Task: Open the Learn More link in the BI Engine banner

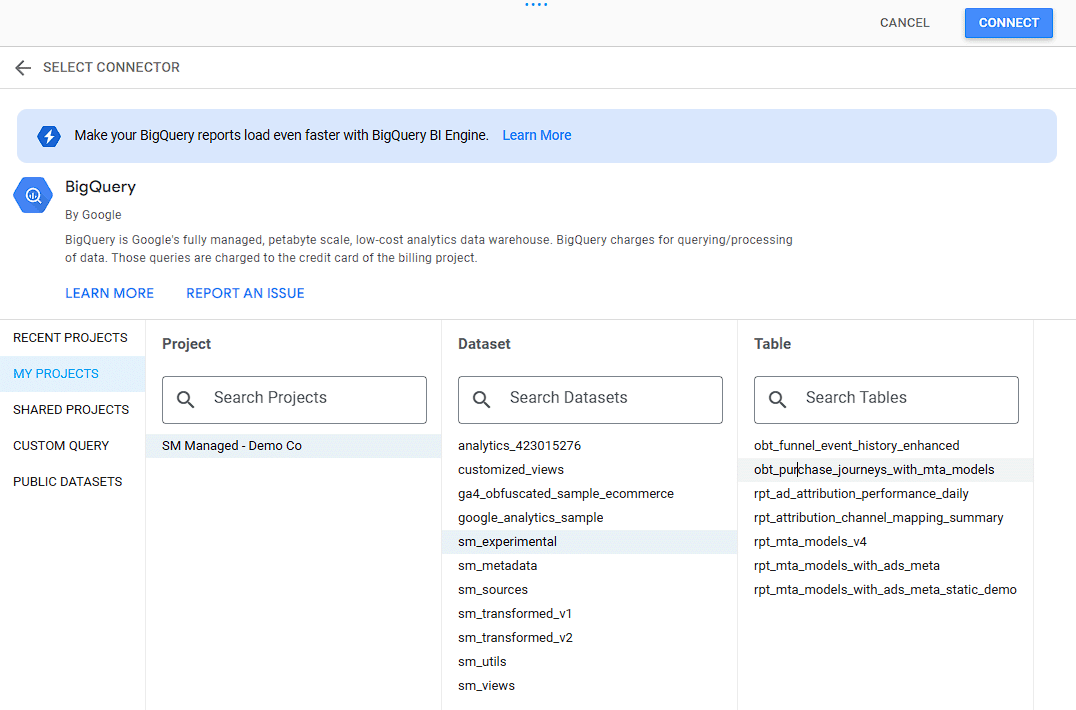Action: 537,135
